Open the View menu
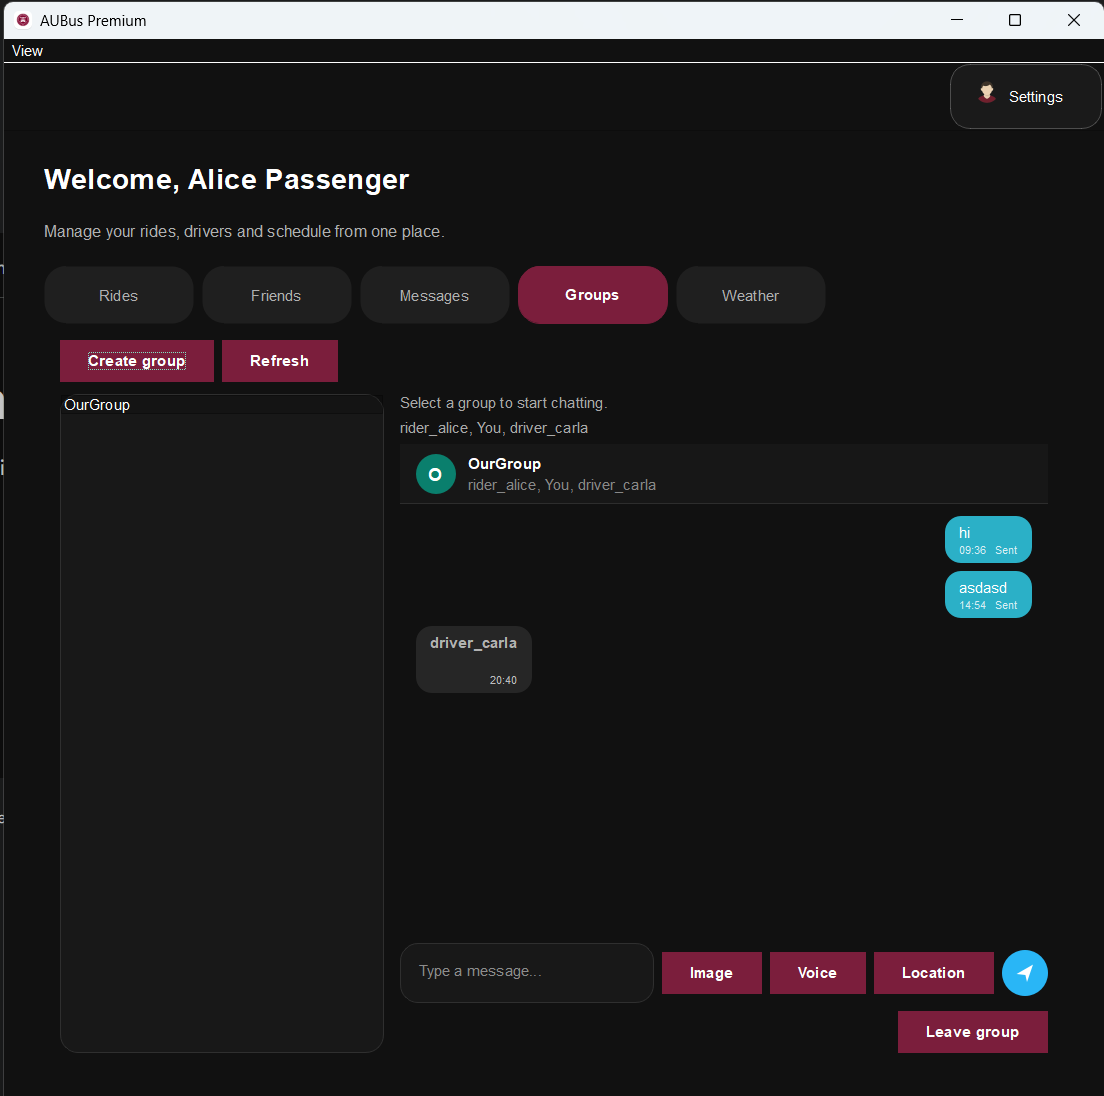The image size is (1104, 1096). pos(27,51)
